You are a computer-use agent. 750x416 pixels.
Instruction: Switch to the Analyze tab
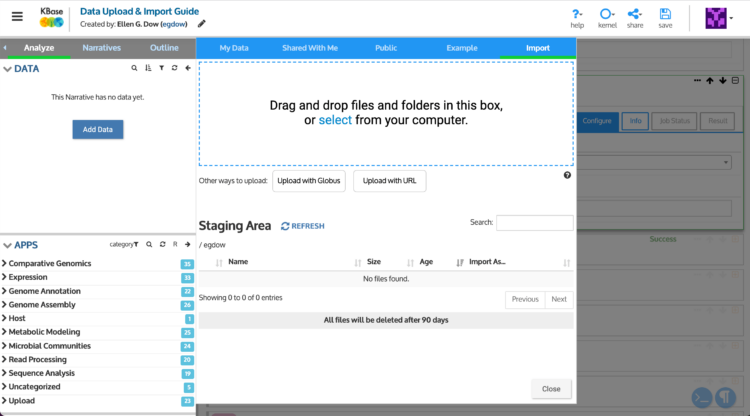point(39,48)
